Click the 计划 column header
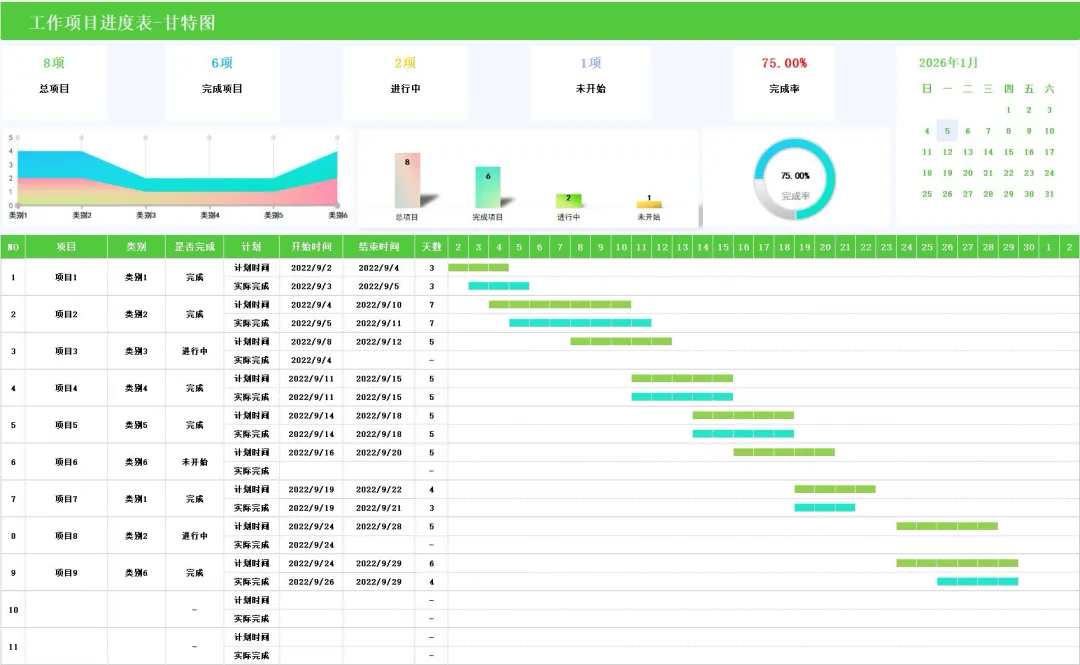This screenshot has height=665, width=1080. (251, 247)
